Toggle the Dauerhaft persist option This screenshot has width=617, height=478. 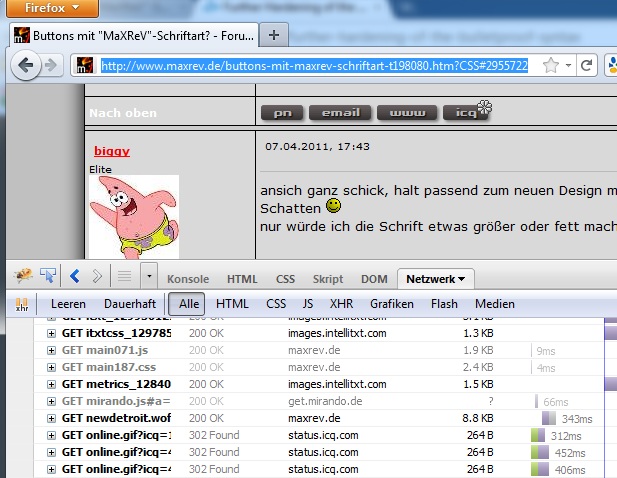(130, 304)
